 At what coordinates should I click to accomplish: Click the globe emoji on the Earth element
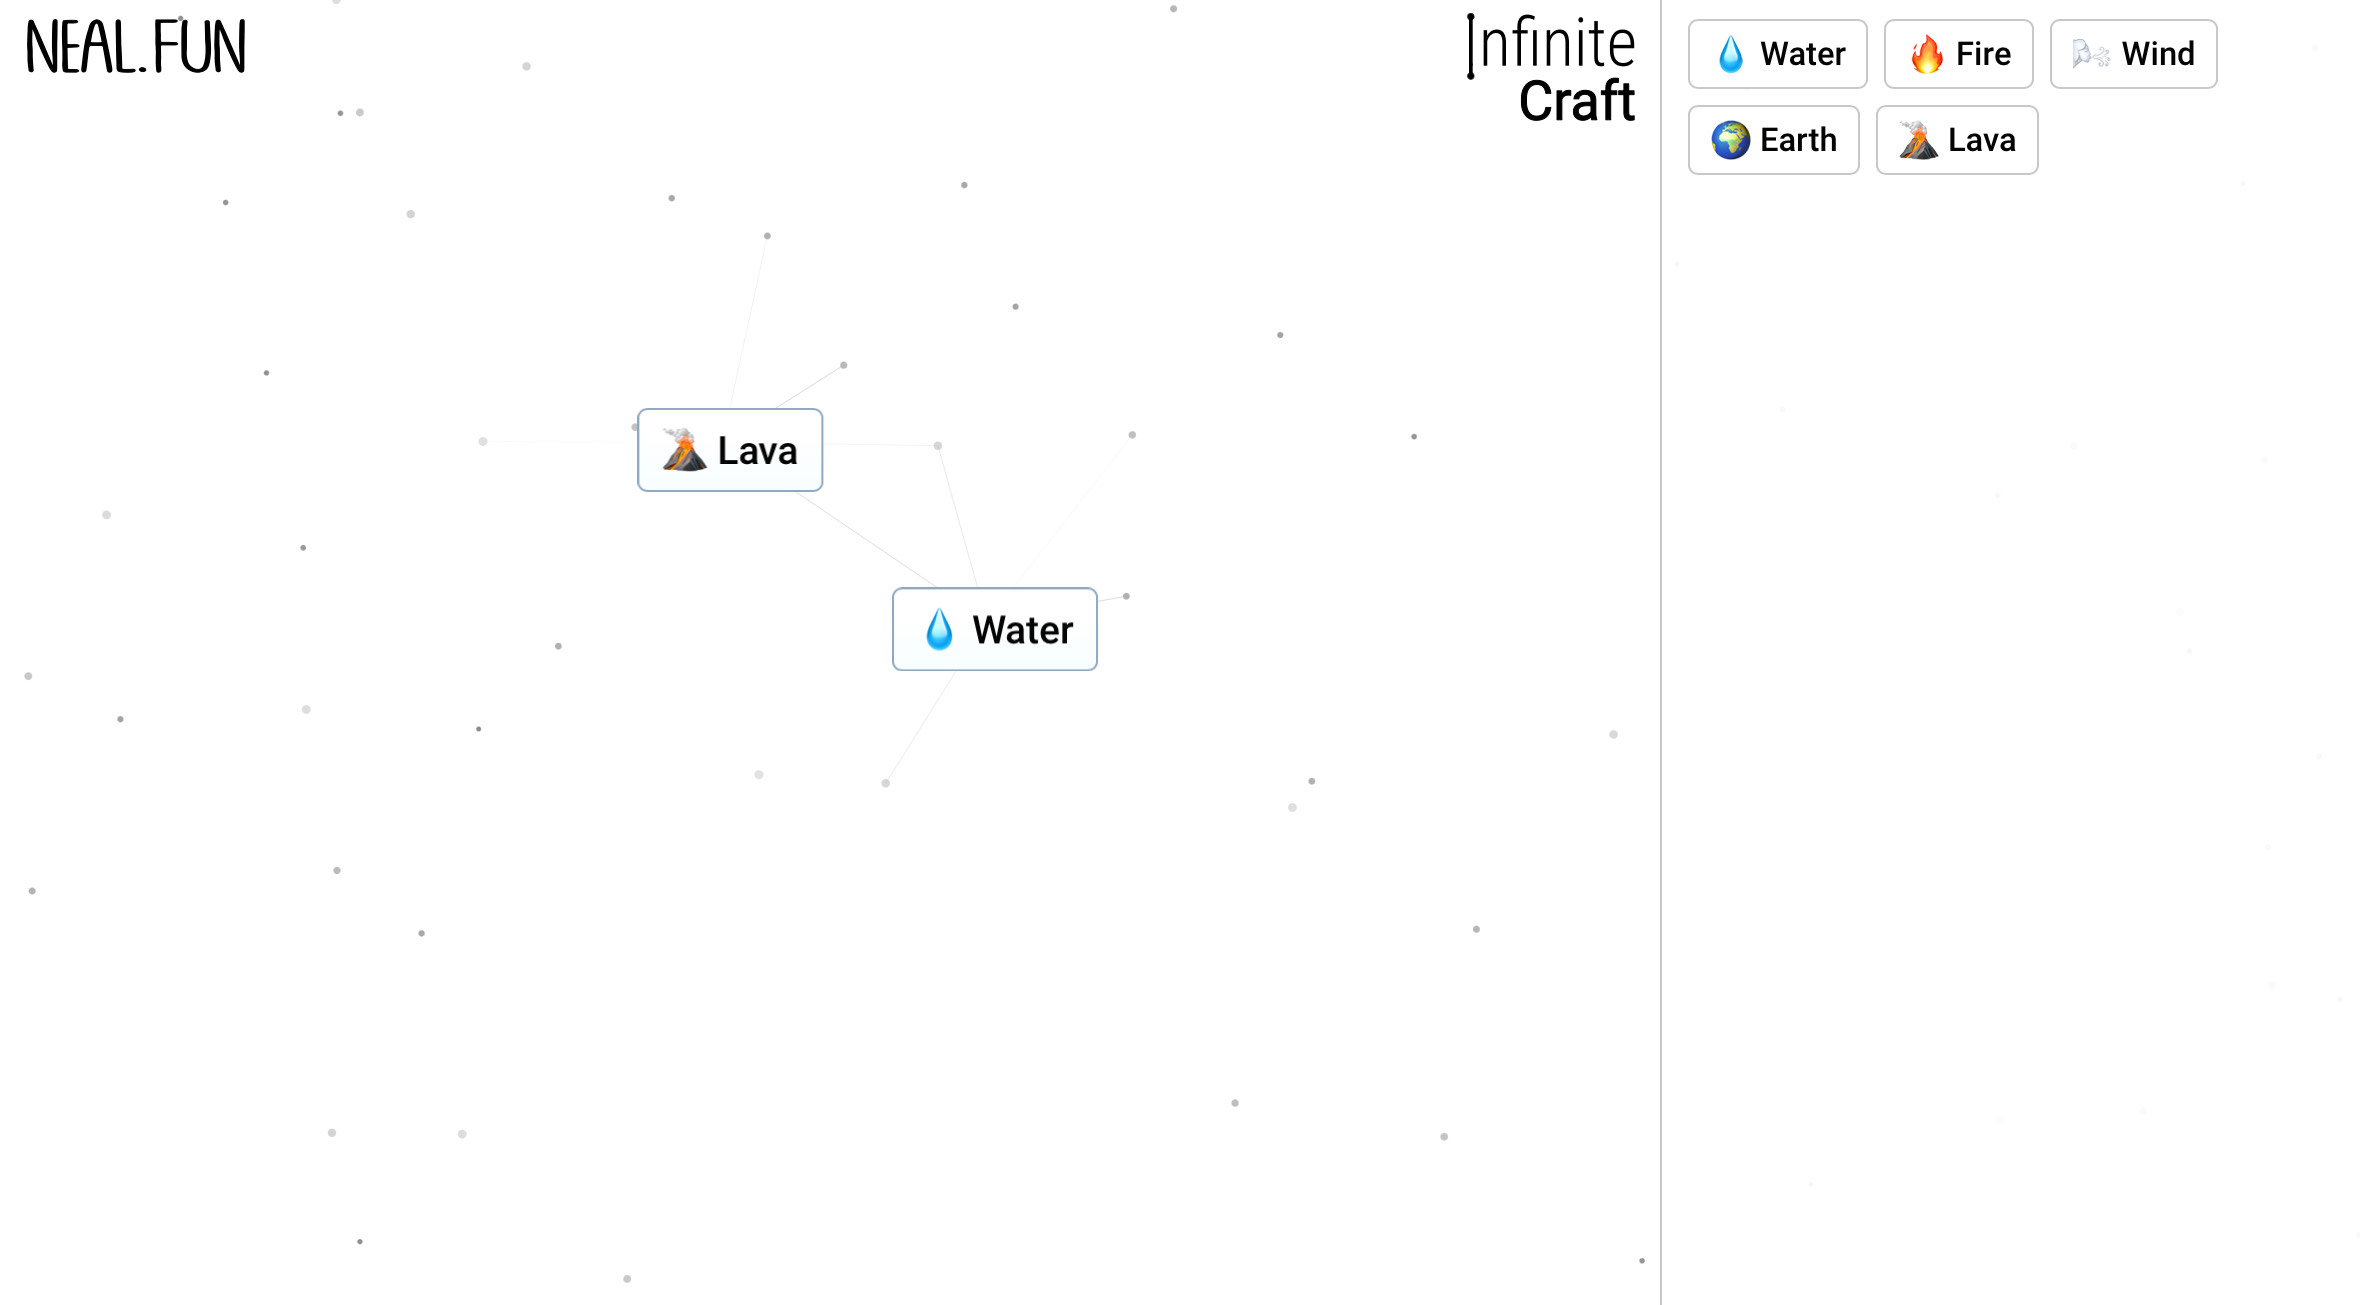pyautogui.click(x=1730, y=140)
